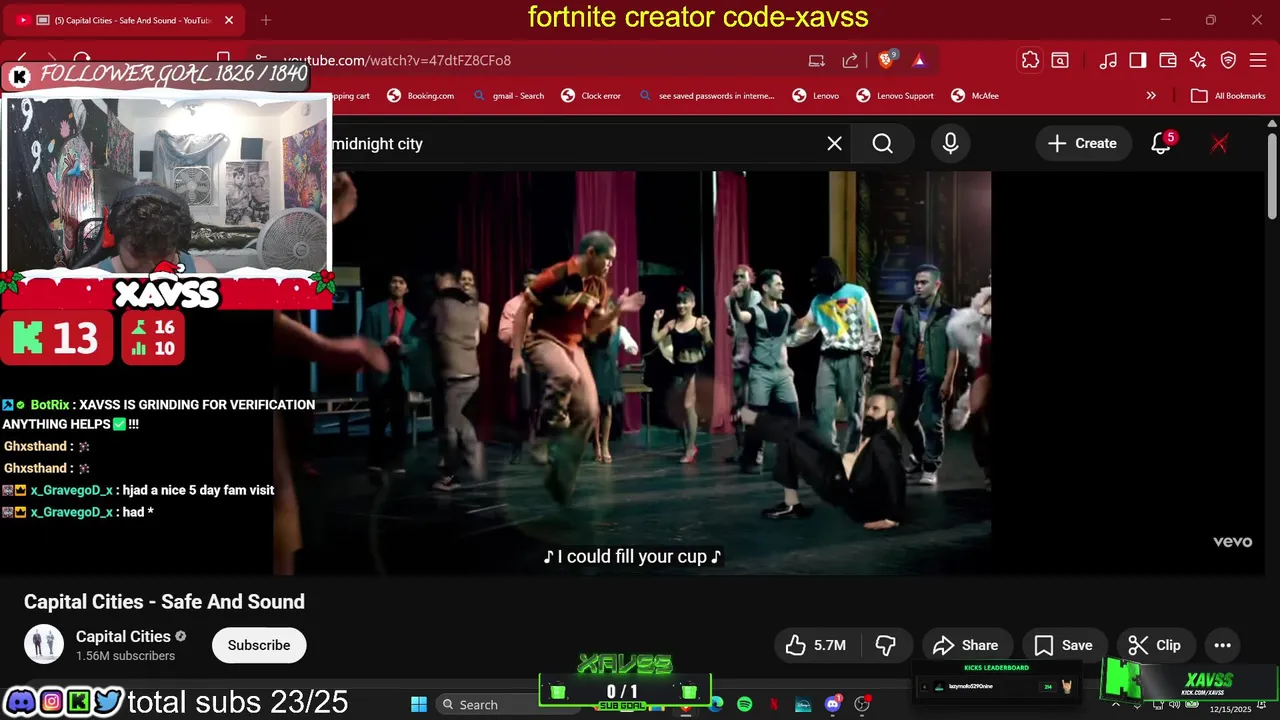Screen dimensions: 1280x720
Task: Open gmail - Search bookmark
Action: tap(509, 96)
